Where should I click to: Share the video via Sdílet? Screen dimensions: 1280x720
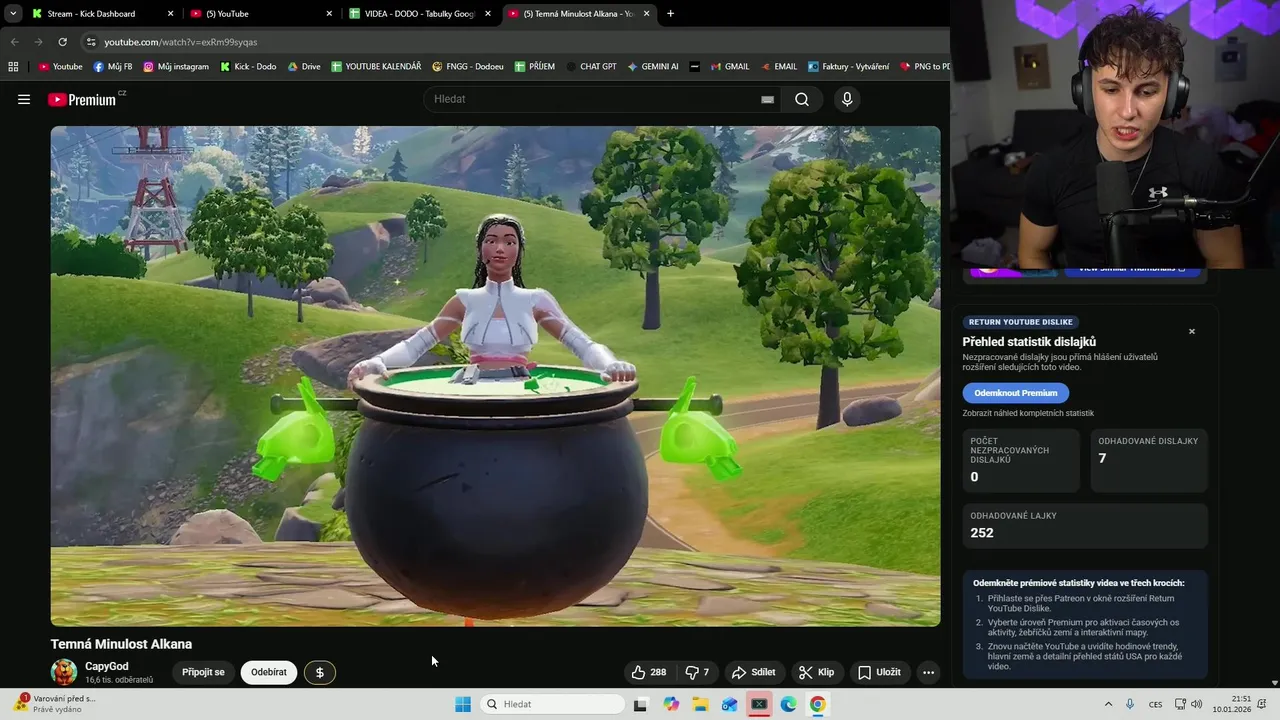(754, 672)
